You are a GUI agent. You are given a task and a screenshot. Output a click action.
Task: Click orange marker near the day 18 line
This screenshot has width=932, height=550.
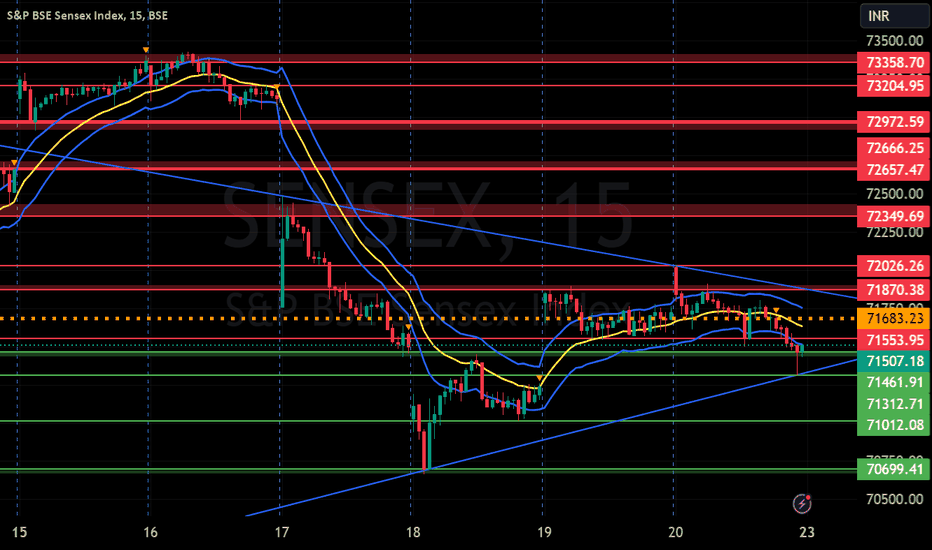[x=408, y=327]
